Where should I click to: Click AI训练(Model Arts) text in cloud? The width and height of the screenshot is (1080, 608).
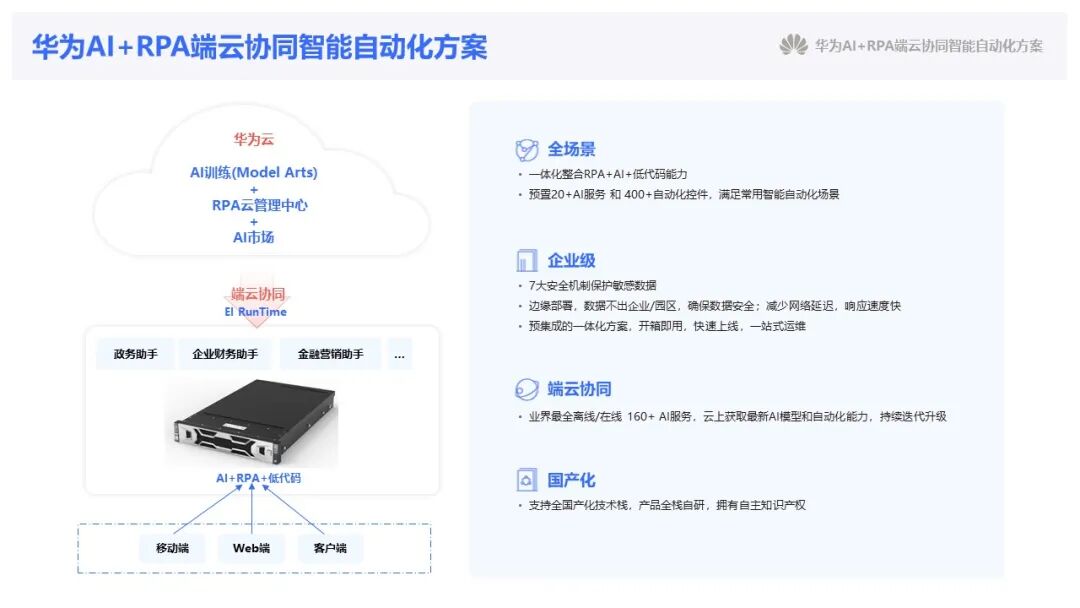(253, 172)
